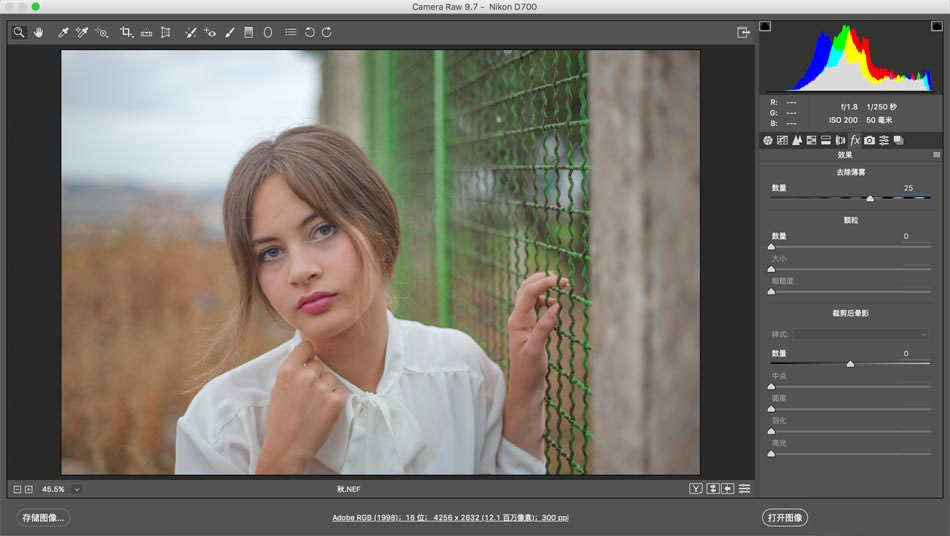
Task: Open the 样式 style dropdown
Action: tap(861, 334)
